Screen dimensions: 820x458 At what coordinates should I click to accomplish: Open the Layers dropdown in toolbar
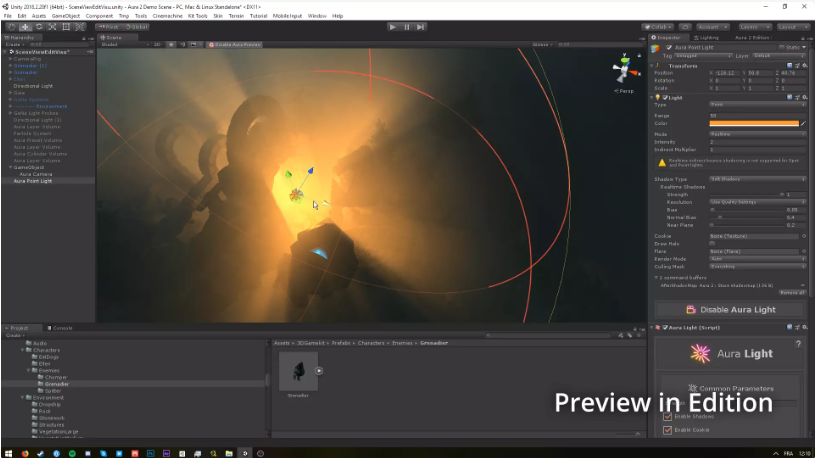[x=754, y=27]
